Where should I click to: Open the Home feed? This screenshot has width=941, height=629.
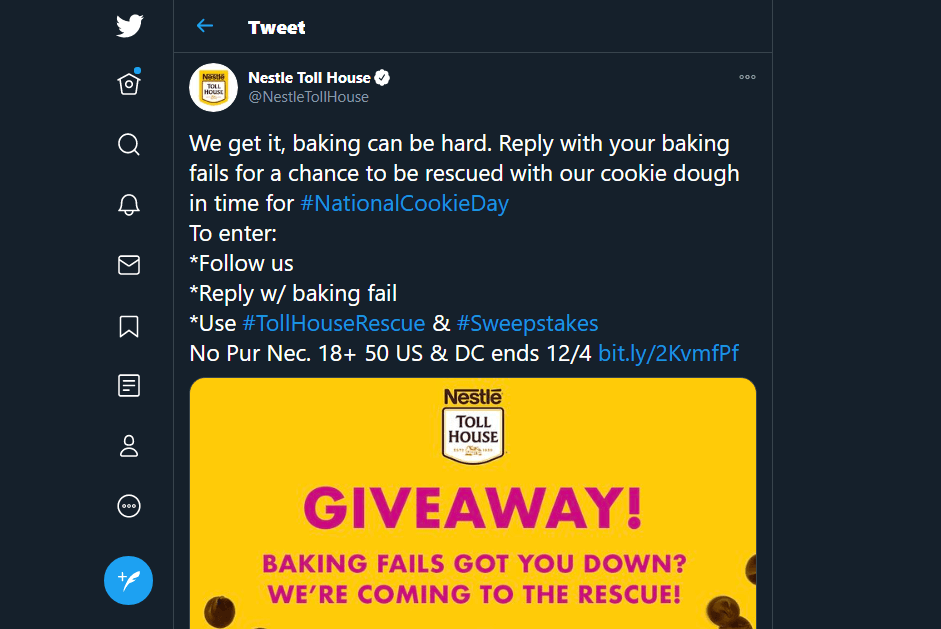129,84
